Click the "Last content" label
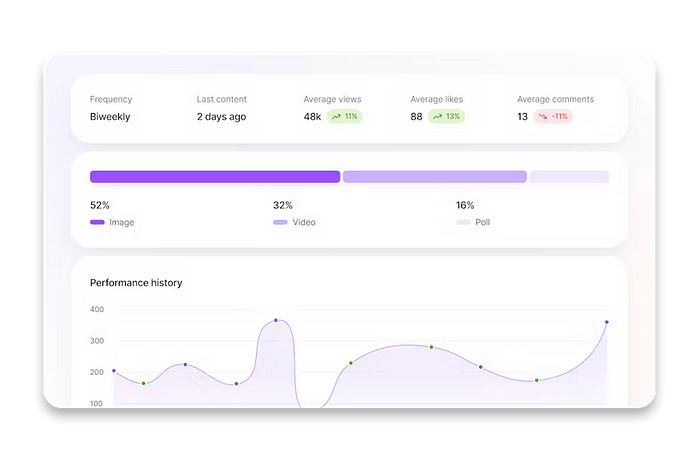Image resolution: width=700 pixels, height=462 pixels. coord(221,99)
